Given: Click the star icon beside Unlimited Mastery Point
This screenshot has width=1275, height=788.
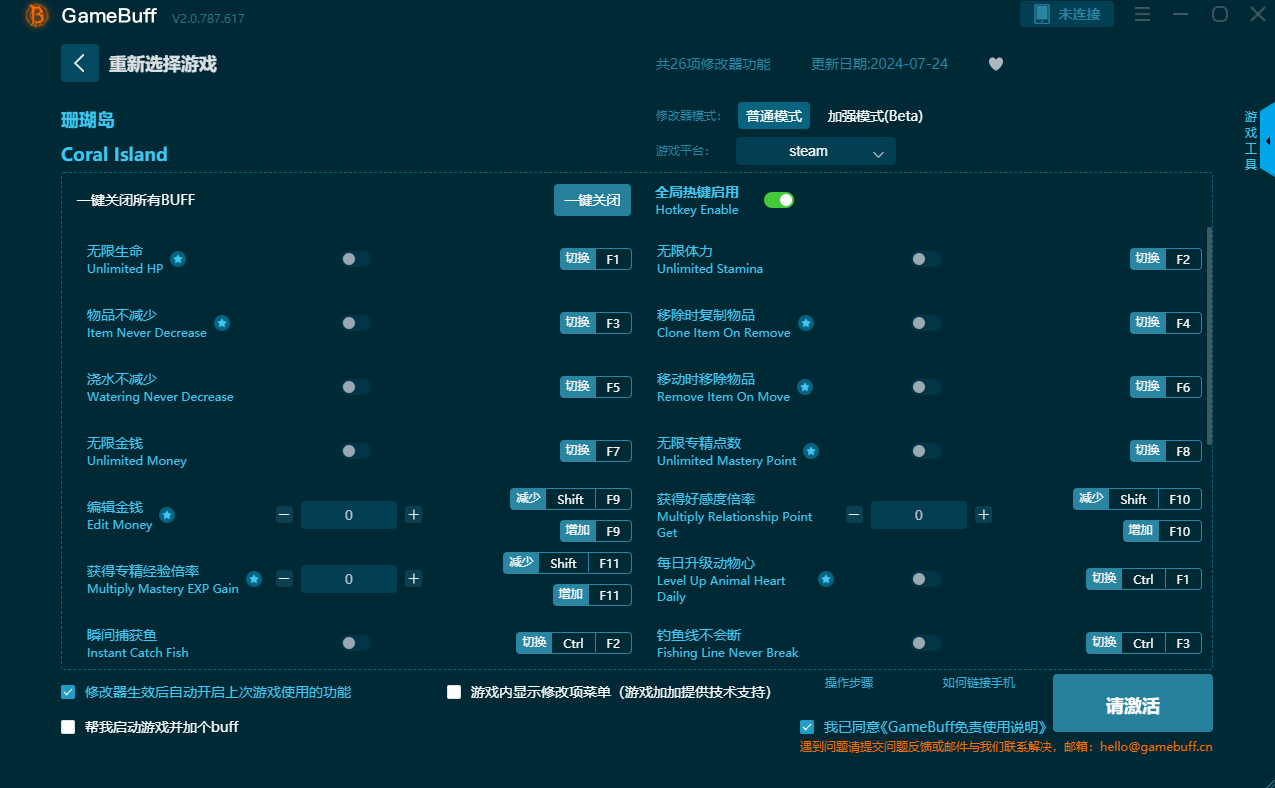Looking at the screenshot, I should 811,451.
